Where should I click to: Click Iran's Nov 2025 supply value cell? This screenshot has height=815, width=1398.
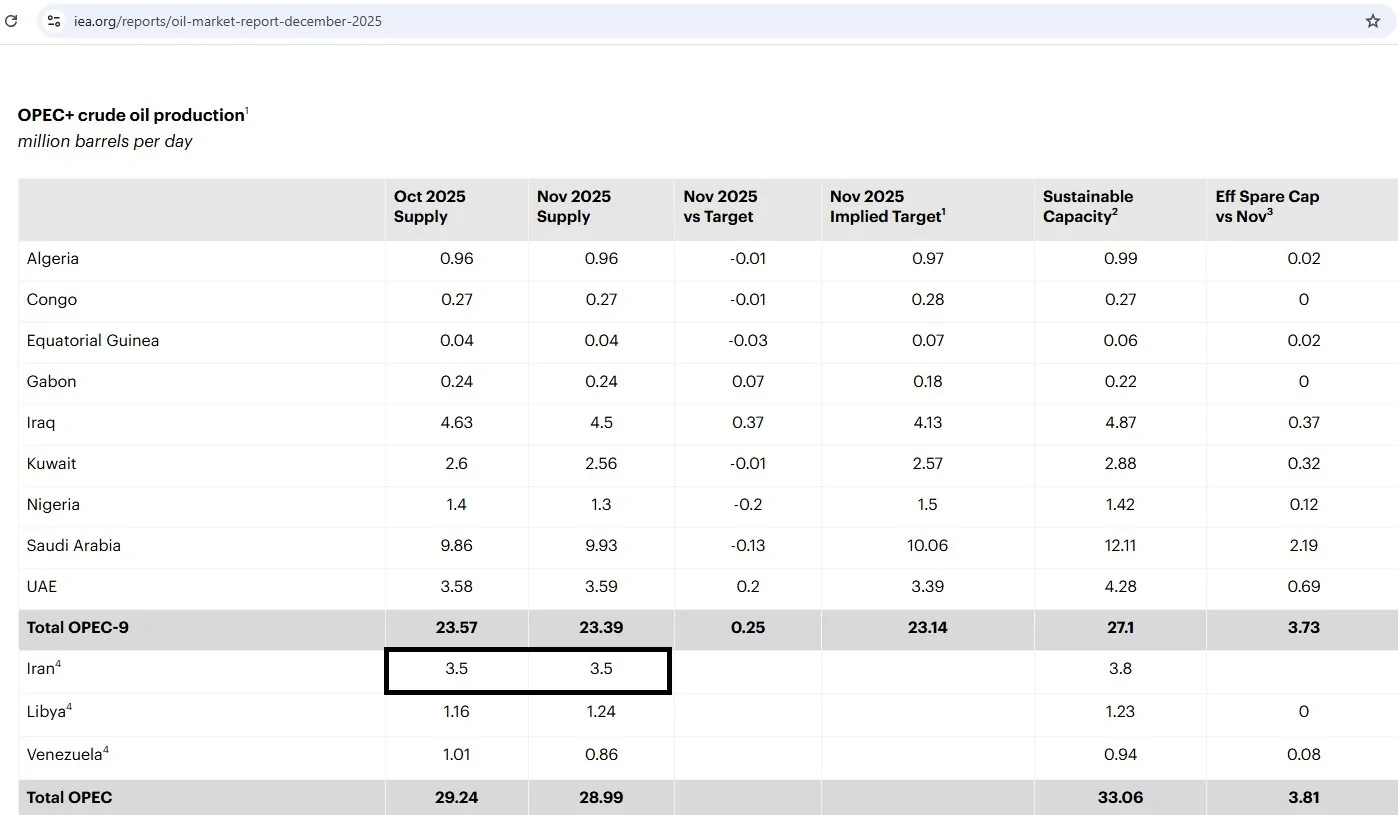pyautogui.click(x=600, y=669)
